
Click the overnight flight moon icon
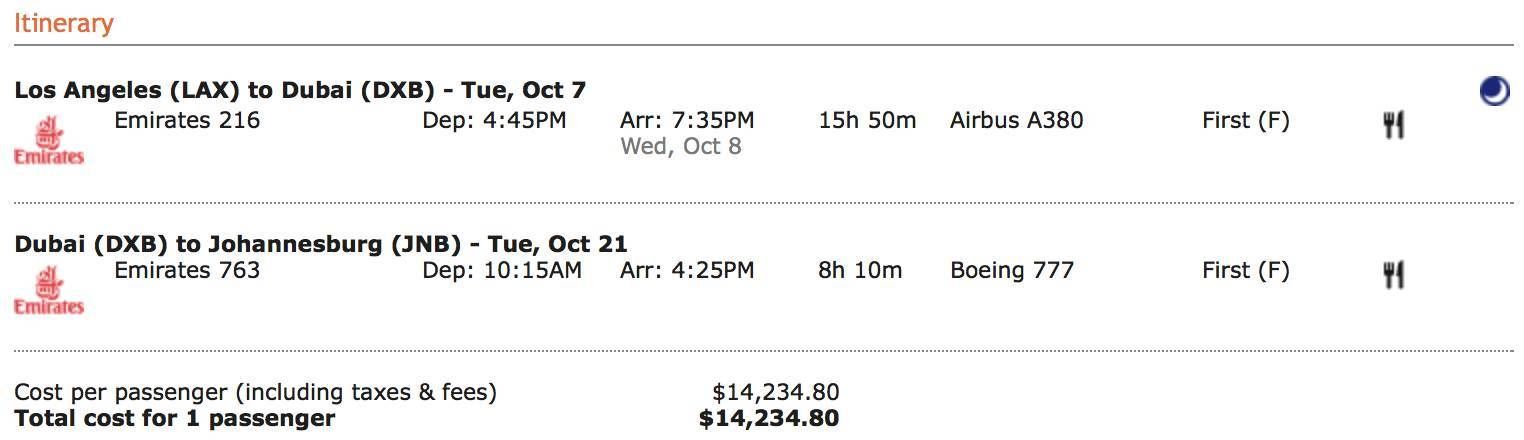[x=1494, y=91]
